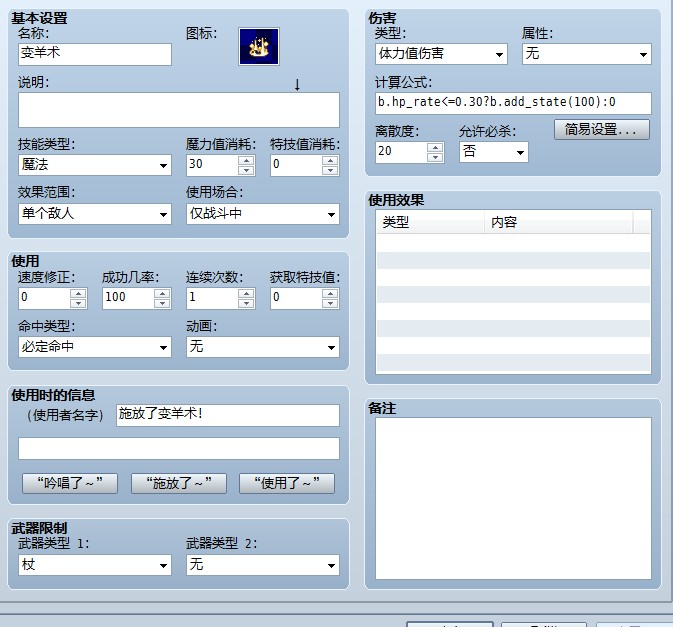Increase 特技值消耗 with up arrow
This screenshot has width=673, height=627.
pyautogui.click(x=330, y=160)
